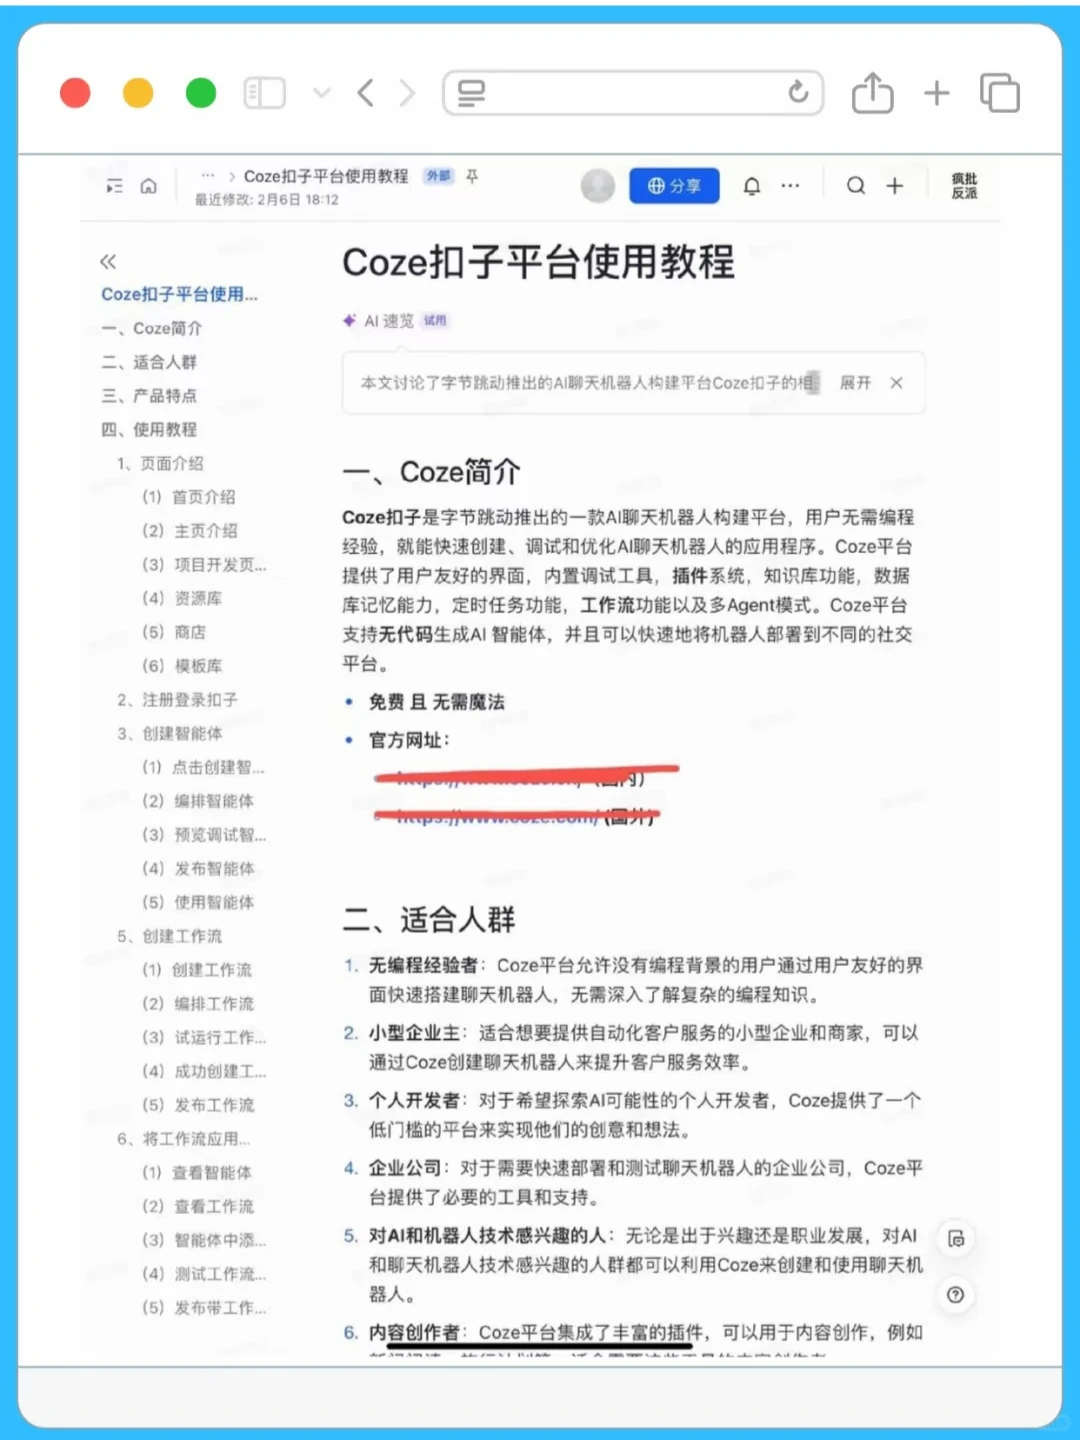Screen dimensions: 1080x1440
Task: Select (4) 资源库 outline item
Action: pos(182,599)
